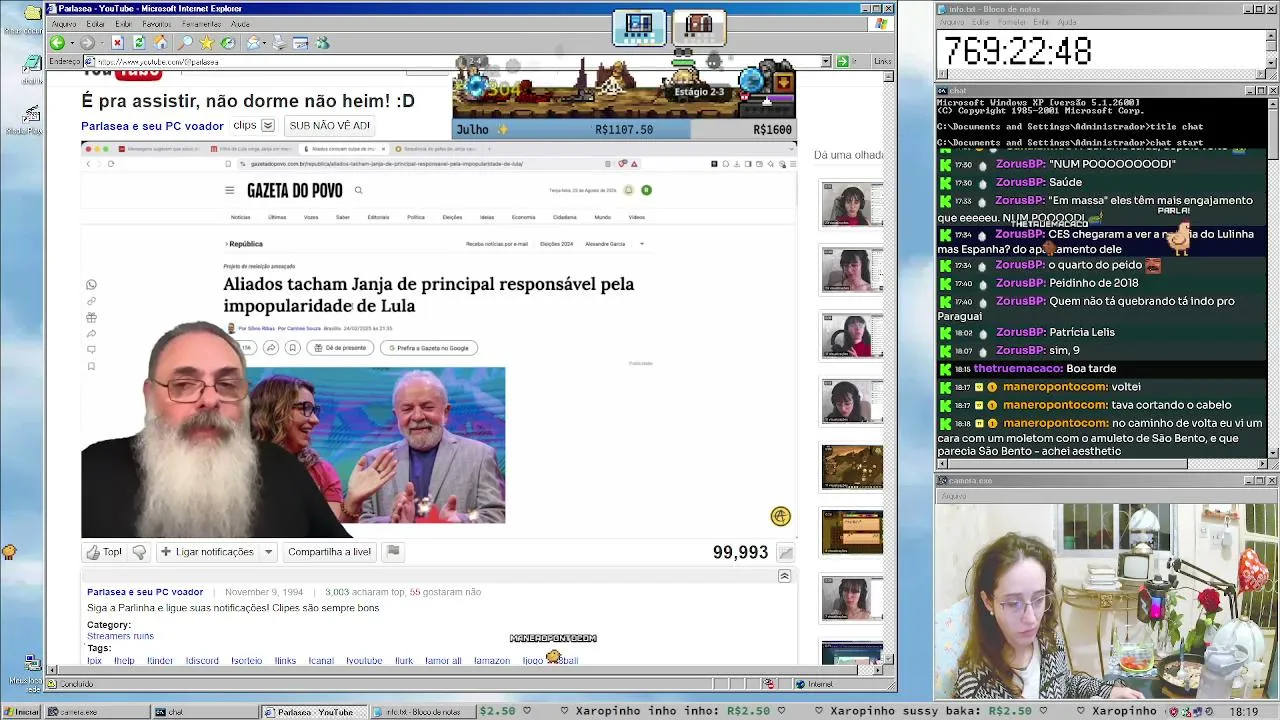Click the !discord tag link
1280x720 pixels.
202,661
